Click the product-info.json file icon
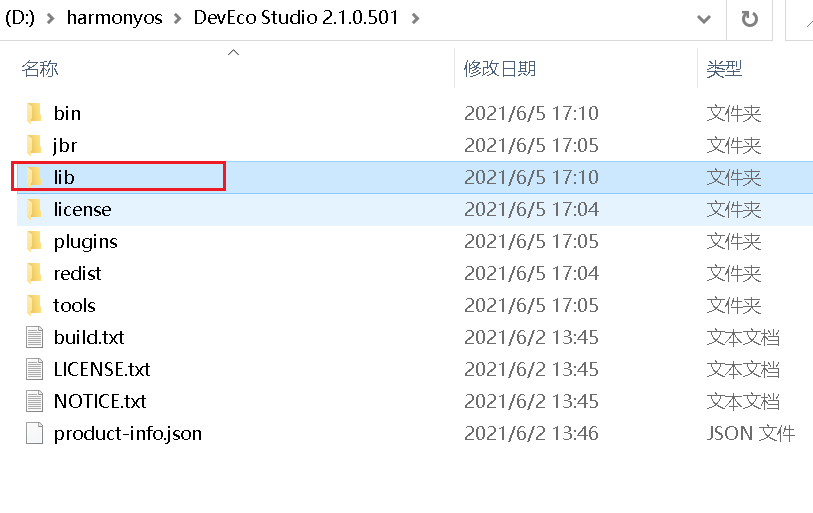 [34, 433]
